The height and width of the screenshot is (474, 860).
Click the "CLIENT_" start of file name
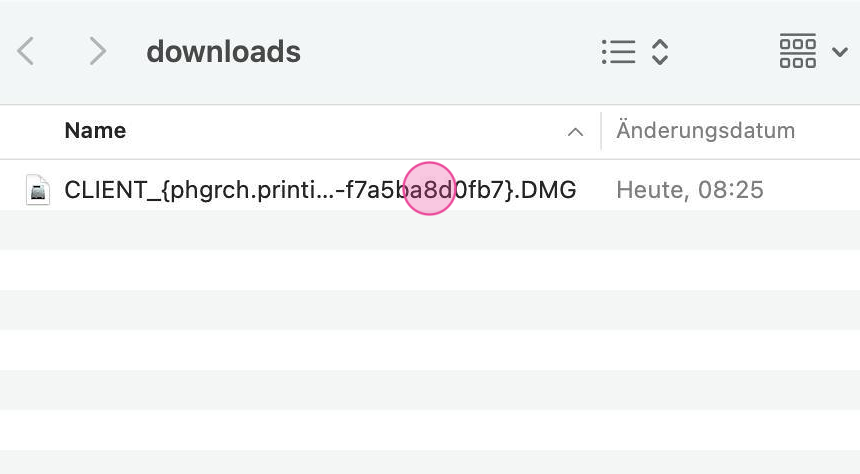click(100, 189)
